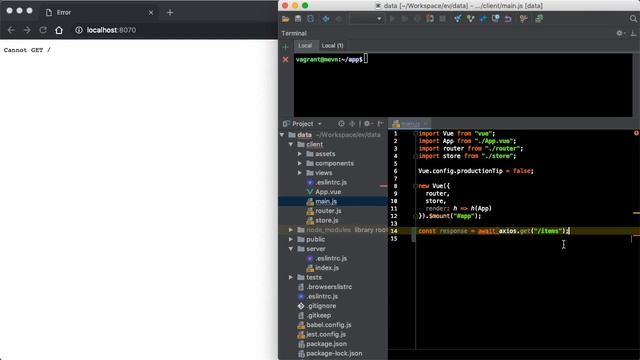
Task: Save all using the floppy disk icon
Action: tap(298, 19)
